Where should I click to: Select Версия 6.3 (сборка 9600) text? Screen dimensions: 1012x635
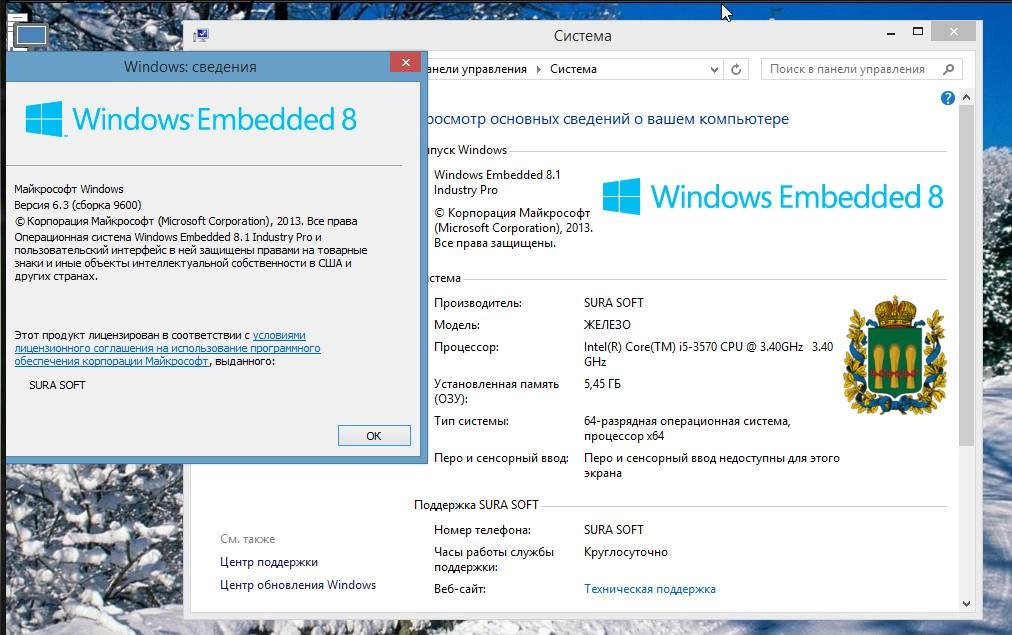[x=77, y=205]
